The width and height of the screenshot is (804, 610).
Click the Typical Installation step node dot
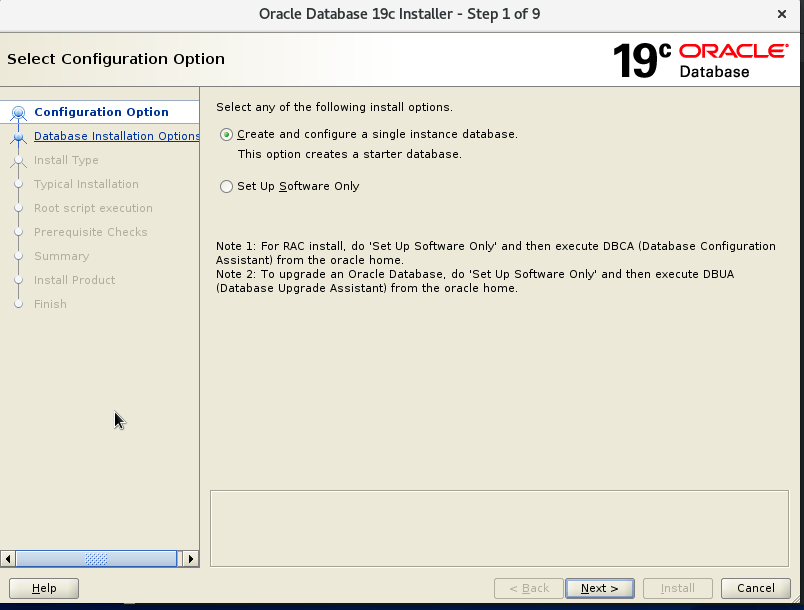point(18,184)
